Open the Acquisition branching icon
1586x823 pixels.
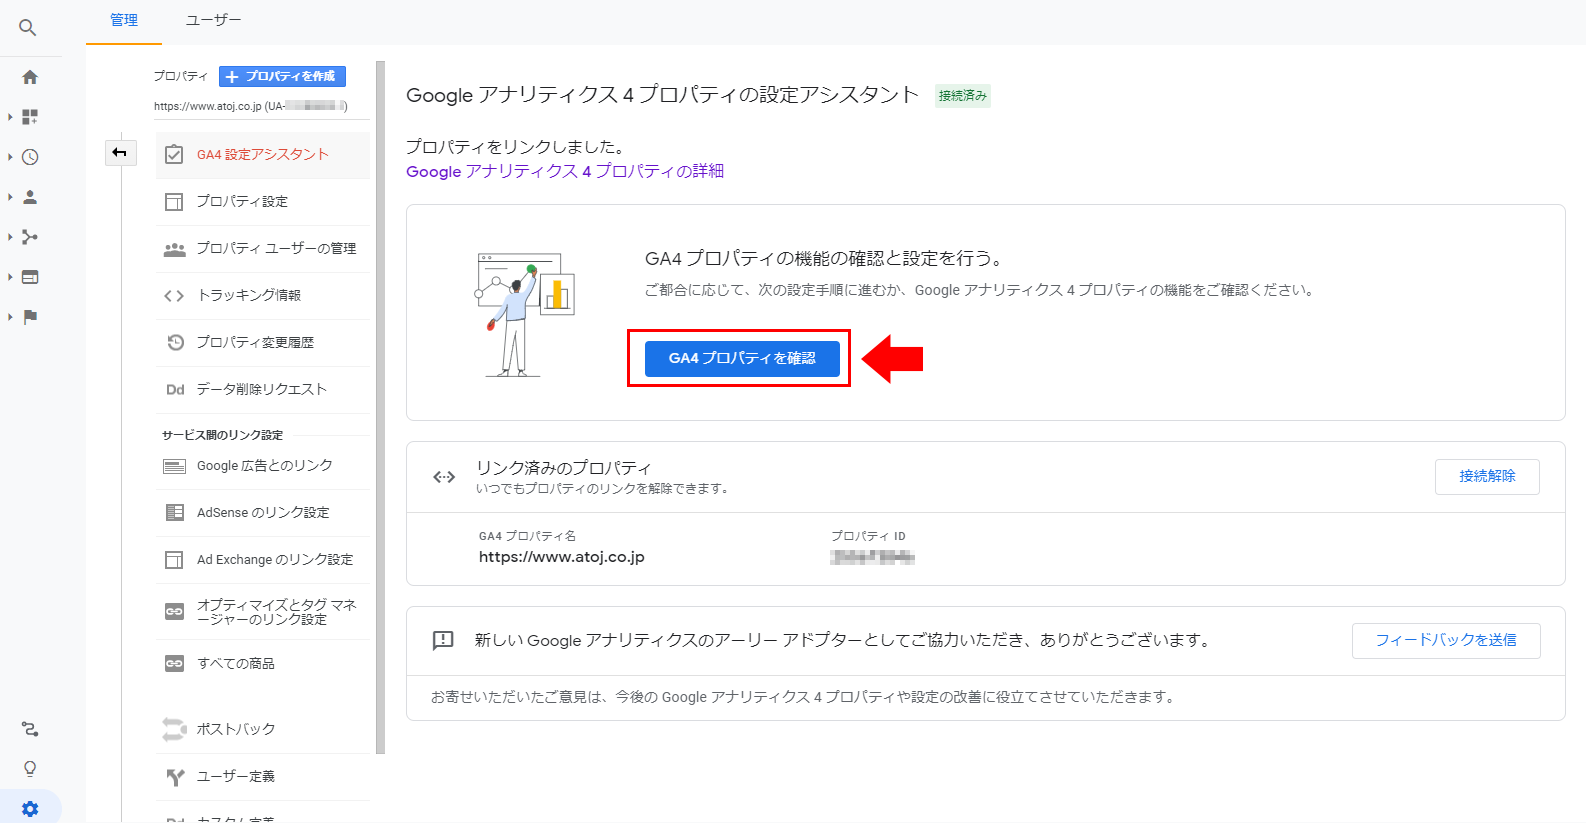point(30,237)
